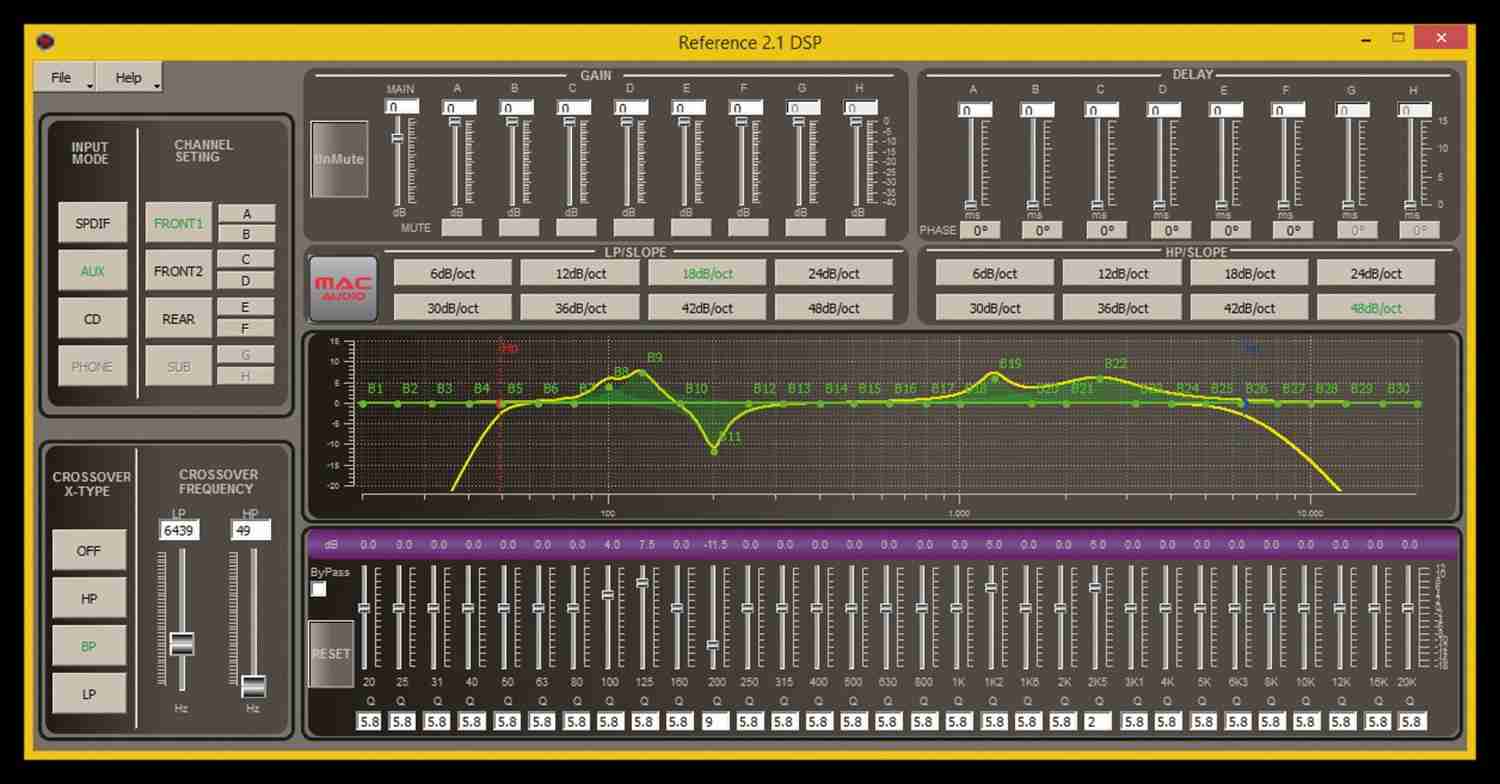Select LP slope 24dB/oct
This screenshot has height=784, width=1500.
[834, 273]
